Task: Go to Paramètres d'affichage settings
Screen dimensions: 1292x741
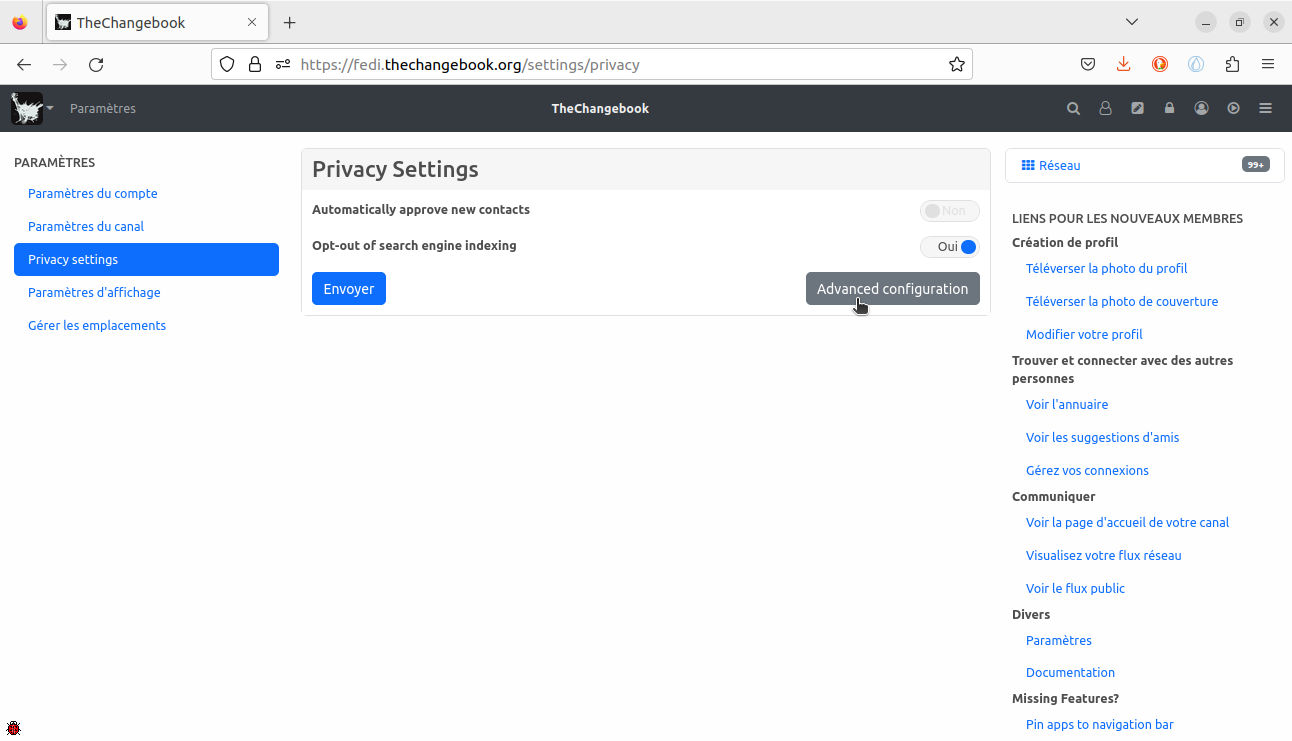Action: [x=94, y=293]
